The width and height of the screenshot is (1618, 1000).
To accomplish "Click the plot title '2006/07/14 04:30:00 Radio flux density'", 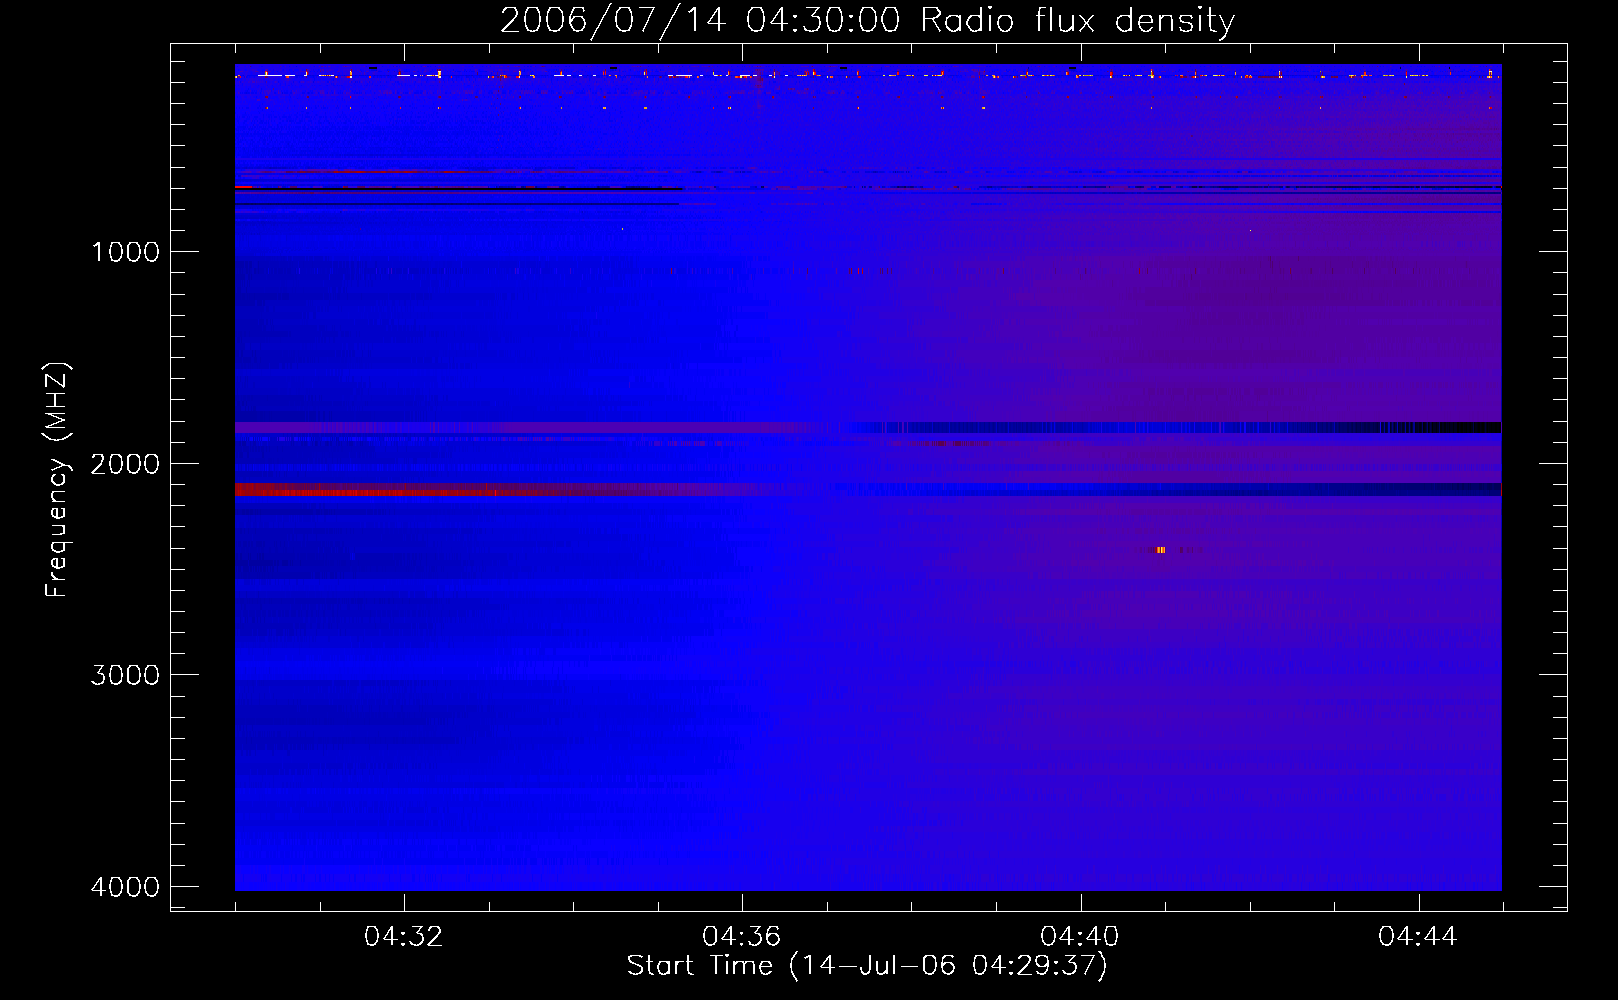I will tap(867, 20).
